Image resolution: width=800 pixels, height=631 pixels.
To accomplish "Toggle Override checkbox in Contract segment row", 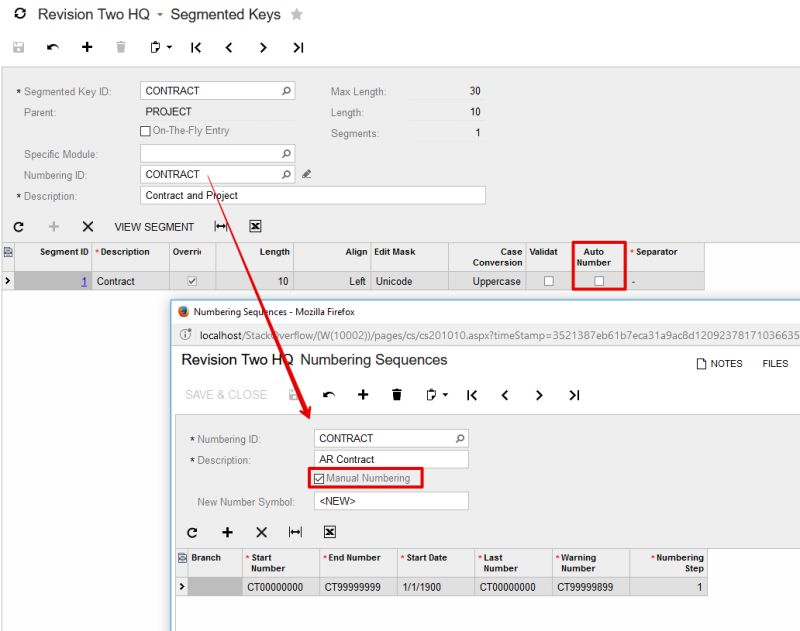I will pos(192,281).
